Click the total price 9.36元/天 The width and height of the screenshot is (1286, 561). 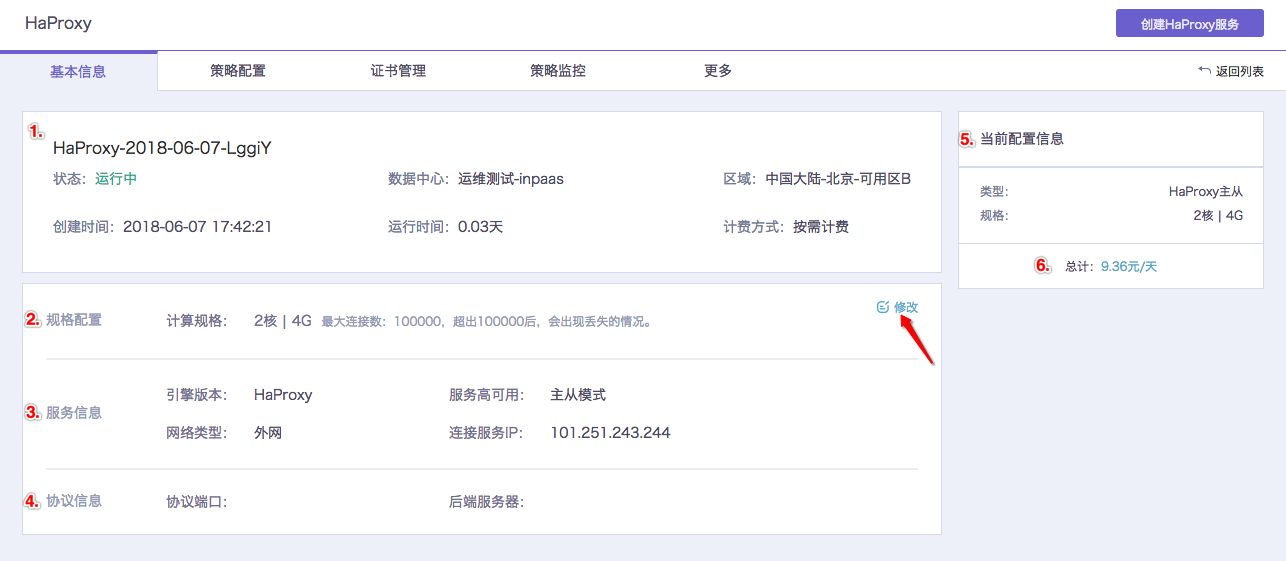pyautogui.click(x=1128, y=267)
